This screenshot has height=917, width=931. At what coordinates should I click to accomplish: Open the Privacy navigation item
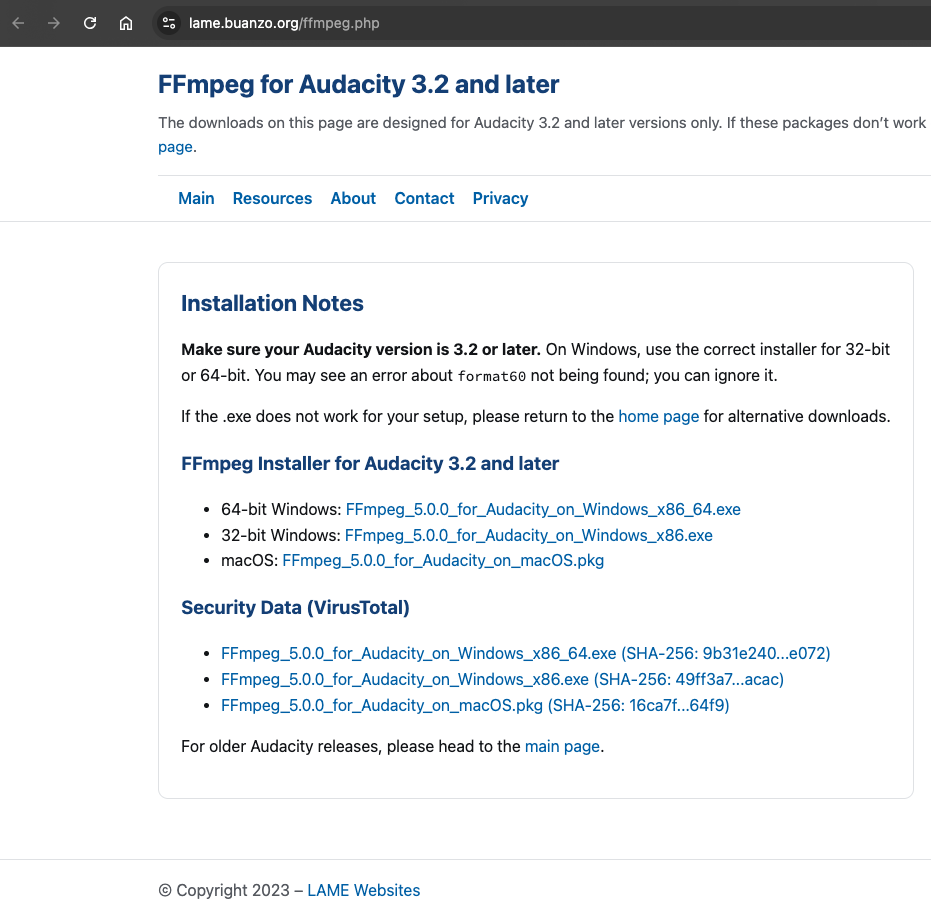point(500,198)
